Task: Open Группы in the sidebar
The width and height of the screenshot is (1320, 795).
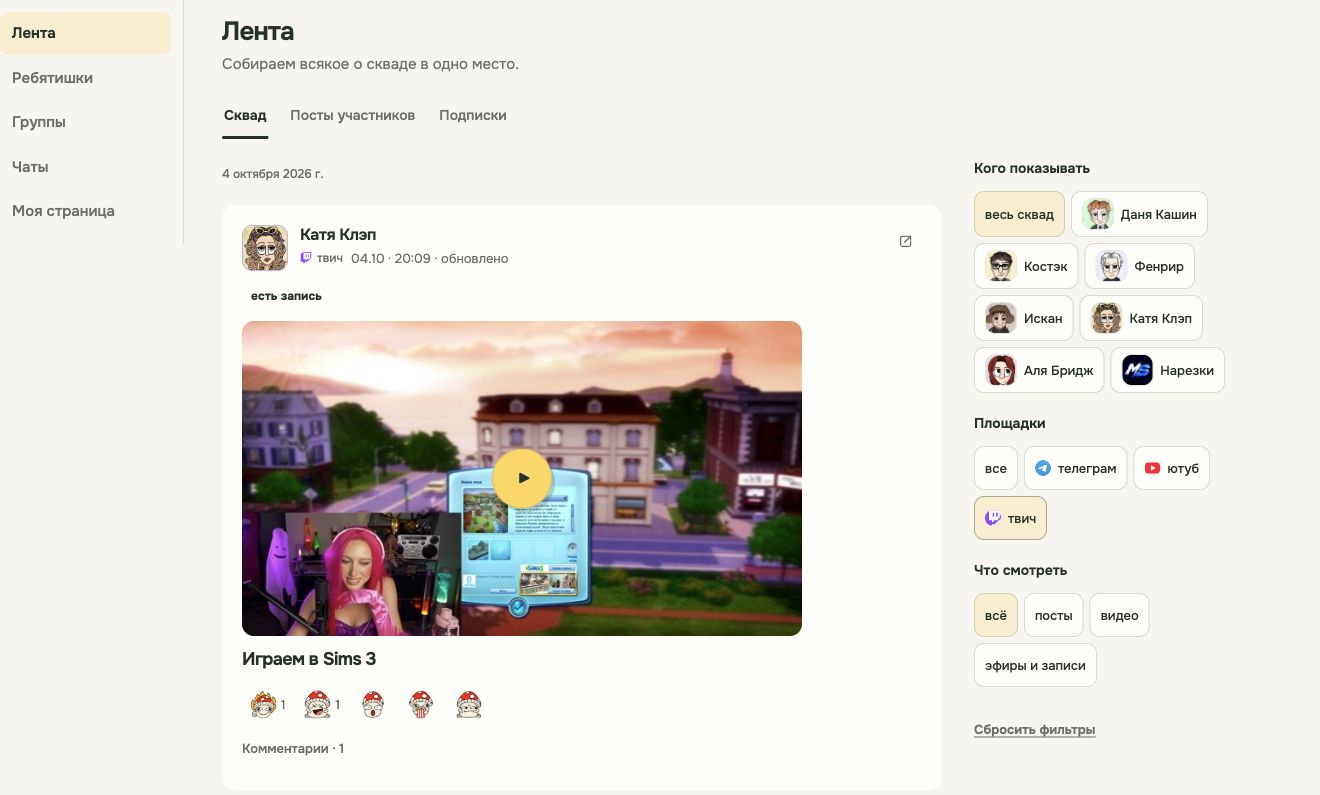Action: click(x=86, y=122)
